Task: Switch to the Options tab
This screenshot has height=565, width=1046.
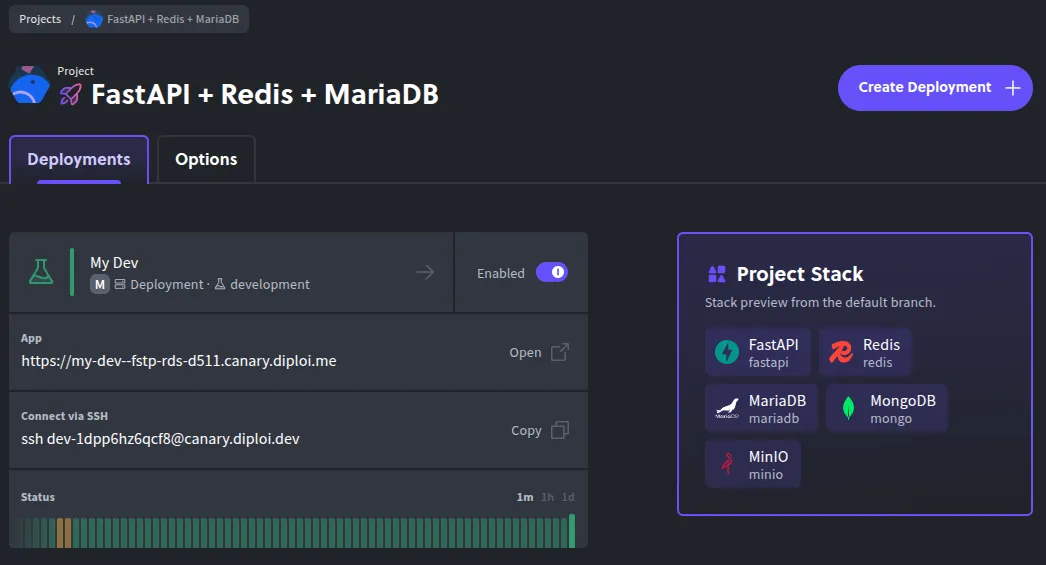Action: 206,160
